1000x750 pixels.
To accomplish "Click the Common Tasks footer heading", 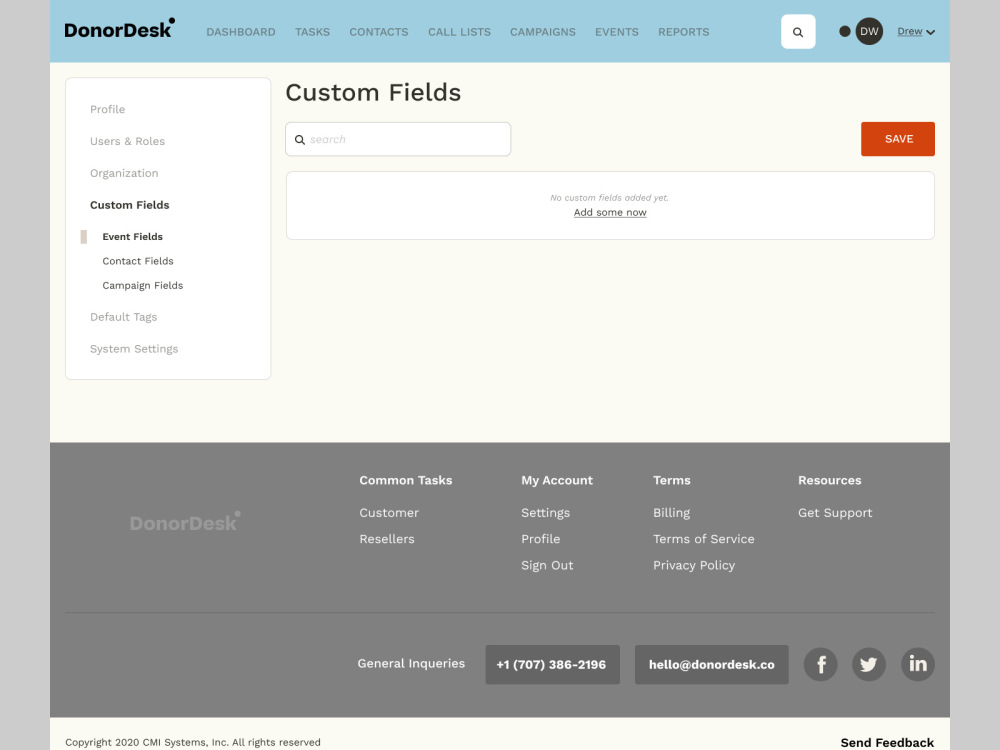I will (406, 480).
